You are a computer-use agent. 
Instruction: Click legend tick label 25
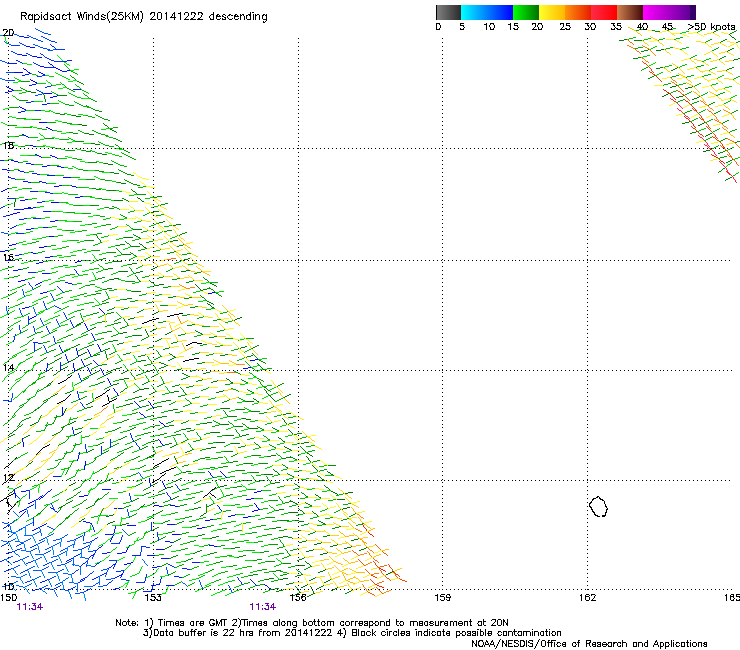(x=565, y=26)
